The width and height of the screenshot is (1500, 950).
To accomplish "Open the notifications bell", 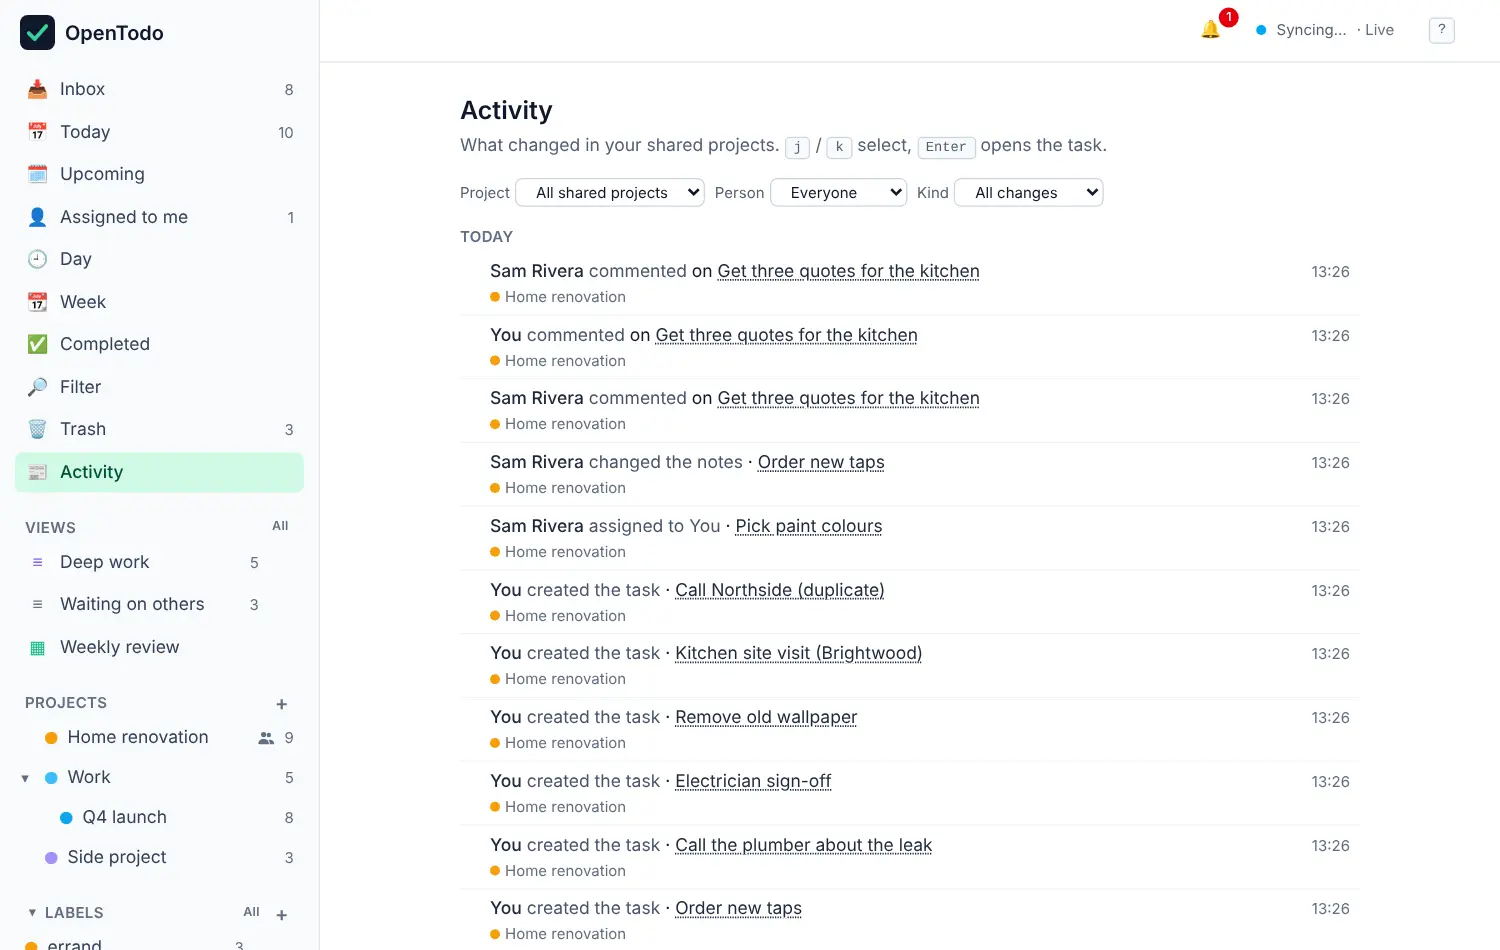I will pos(1210,30).
